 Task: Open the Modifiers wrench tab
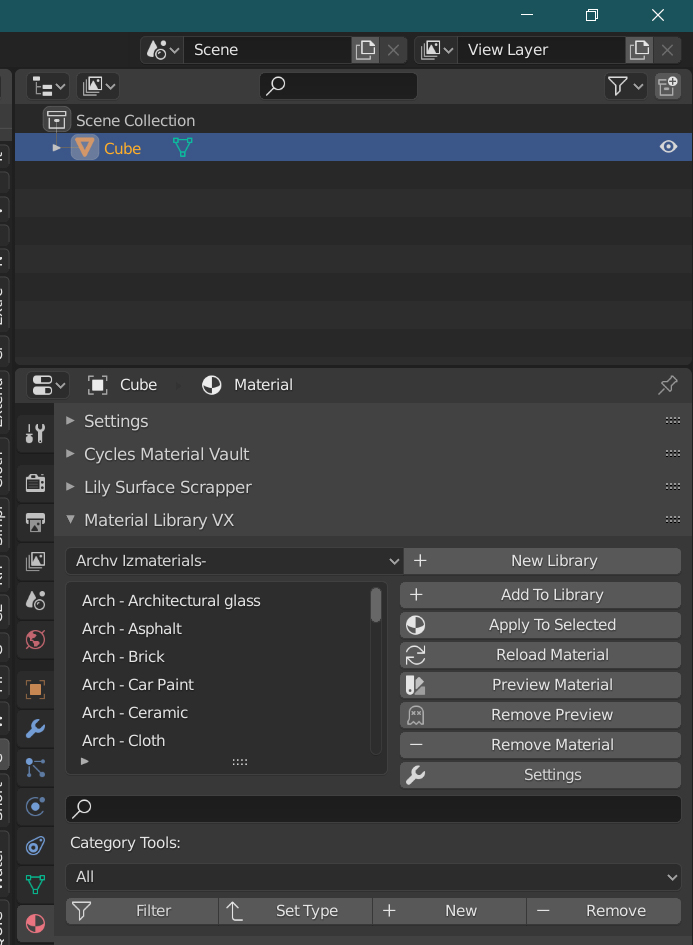tap(36, 728)
